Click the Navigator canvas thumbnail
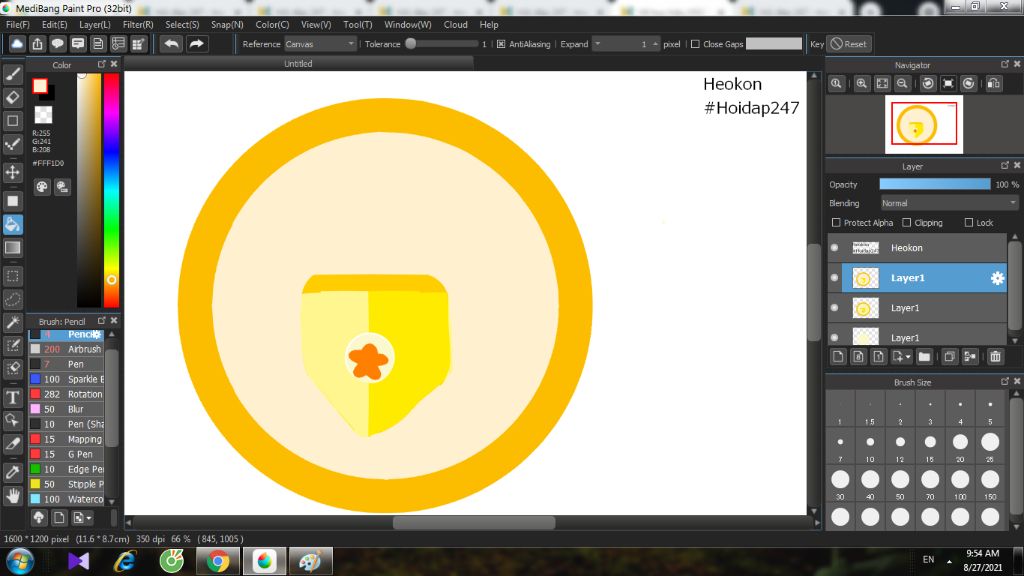1024x576 pixels. pyautogui.click(x=923, y=125)
